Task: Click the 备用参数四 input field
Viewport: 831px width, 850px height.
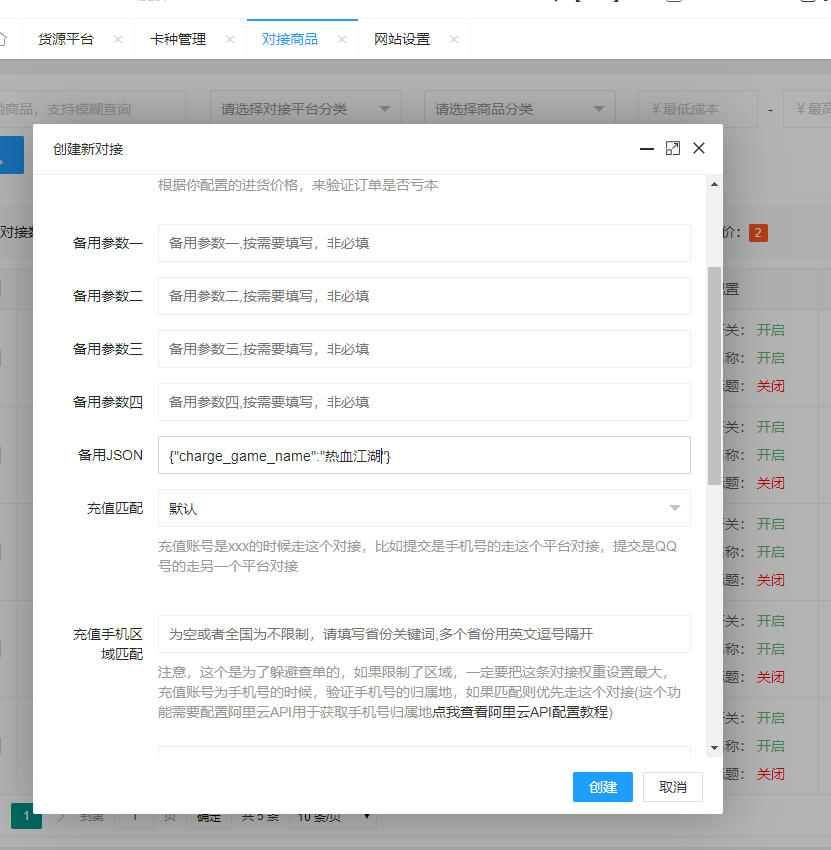Action: click(424, 402)
